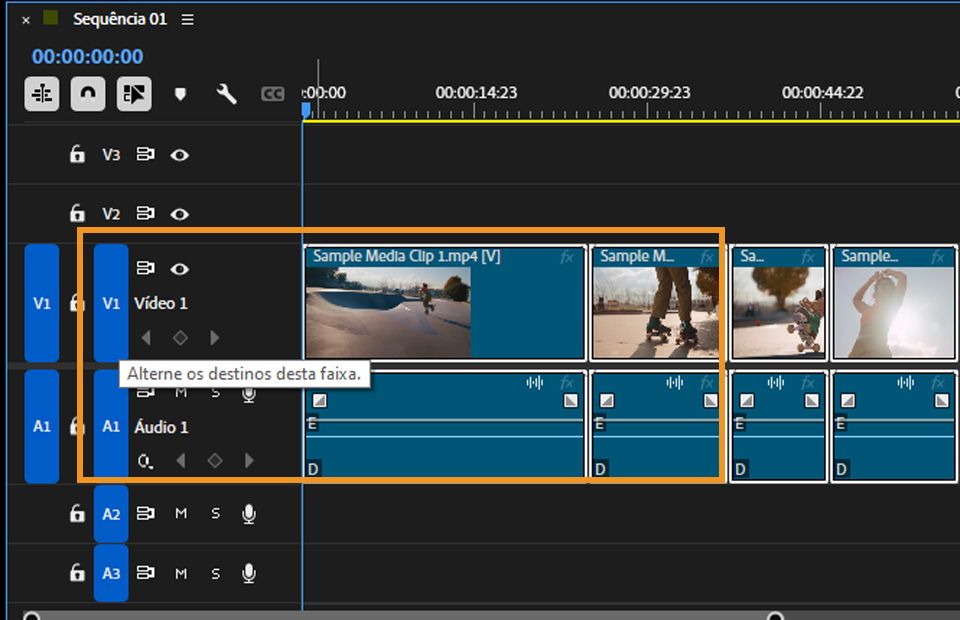The image size is (960, 620).
Task: Mute audio track A3
Action: click(x=181, y=574)
